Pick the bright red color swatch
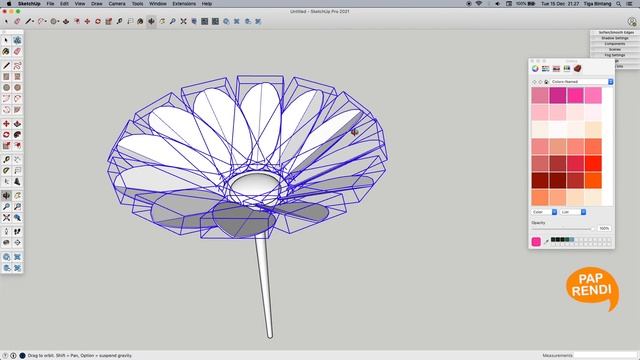Image resolution: width=640 pixels, height=360 pixels. pos(593,163)
